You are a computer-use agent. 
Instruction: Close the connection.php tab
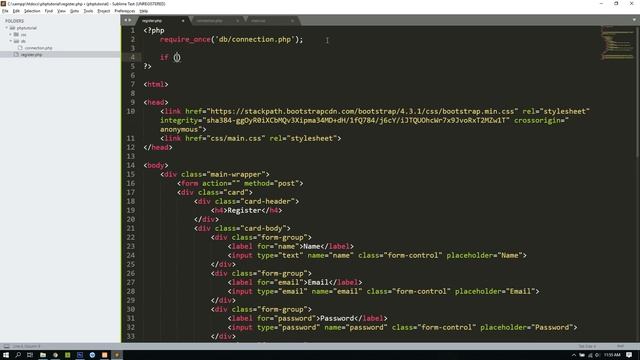click(238, 21)
